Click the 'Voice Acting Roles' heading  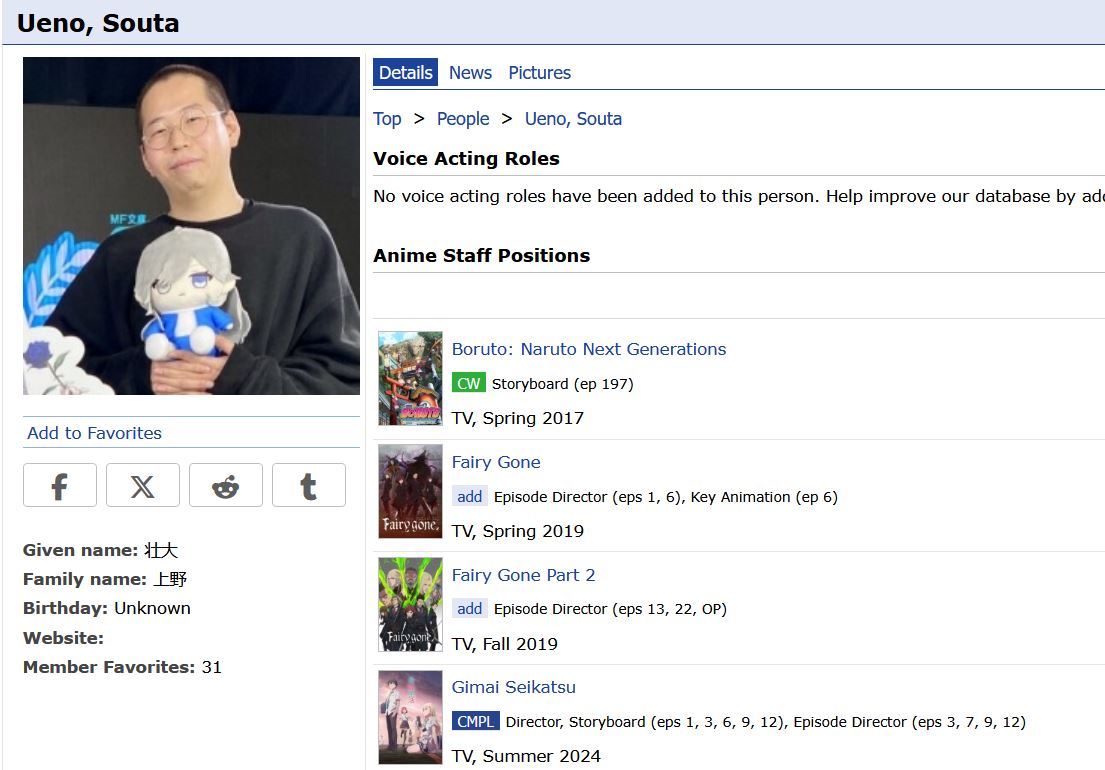pos(466,159)
